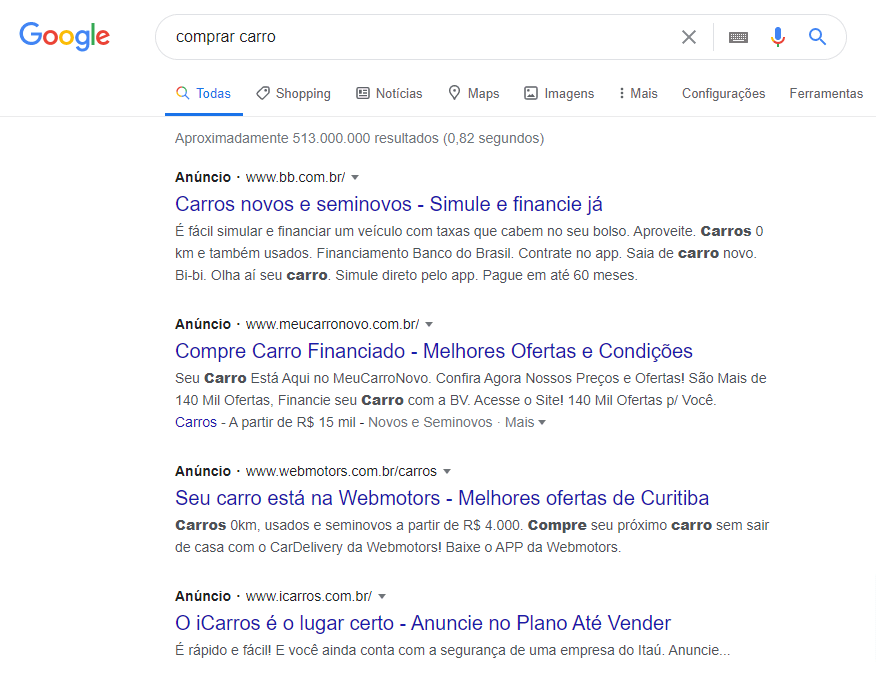Open the virtual keyboard icon

(x=738, y=36)
